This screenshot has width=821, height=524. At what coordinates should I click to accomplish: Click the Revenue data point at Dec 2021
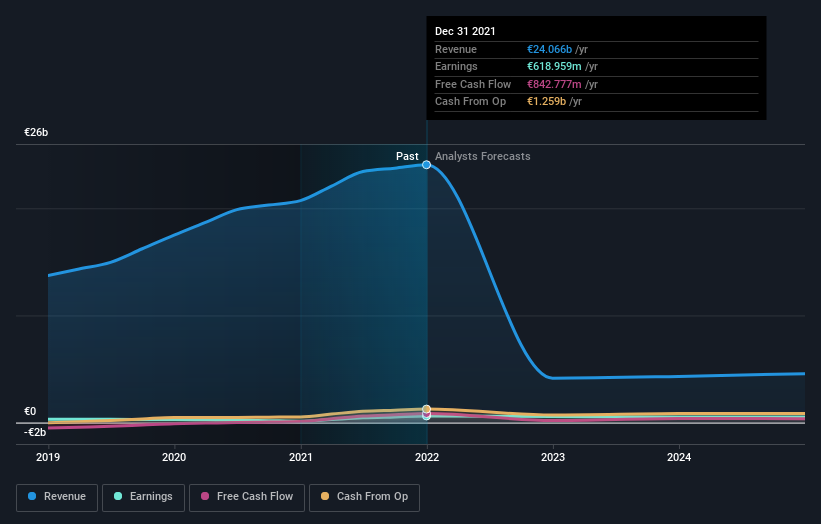click(x=427, y=165)
